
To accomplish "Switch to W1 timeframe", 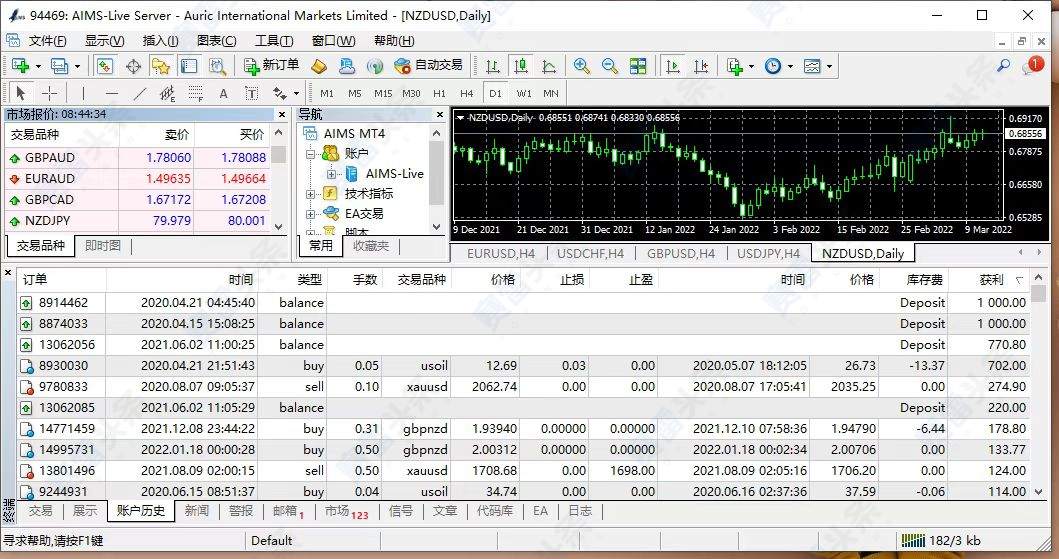I will [x=524, y=93].
